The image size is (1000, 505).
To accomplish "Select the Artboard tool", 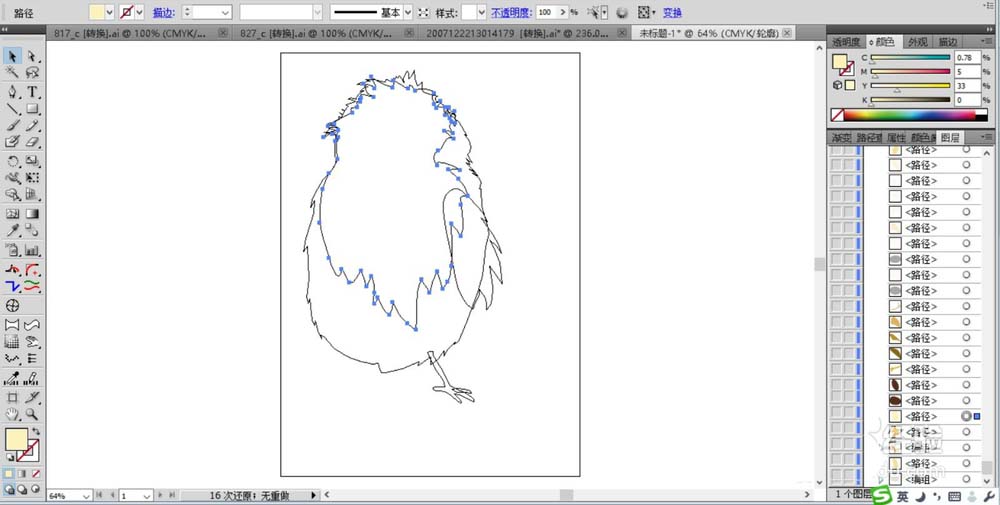I will pos(12,398).
